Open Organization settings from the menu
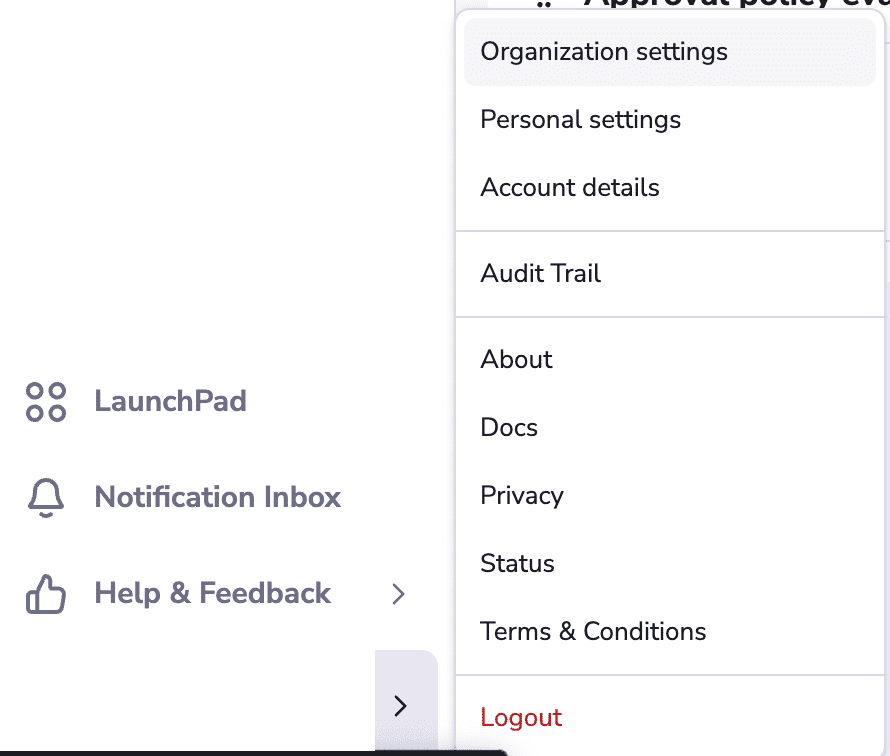The width and height of the screenshot is (890, 756). click(670, 52)
